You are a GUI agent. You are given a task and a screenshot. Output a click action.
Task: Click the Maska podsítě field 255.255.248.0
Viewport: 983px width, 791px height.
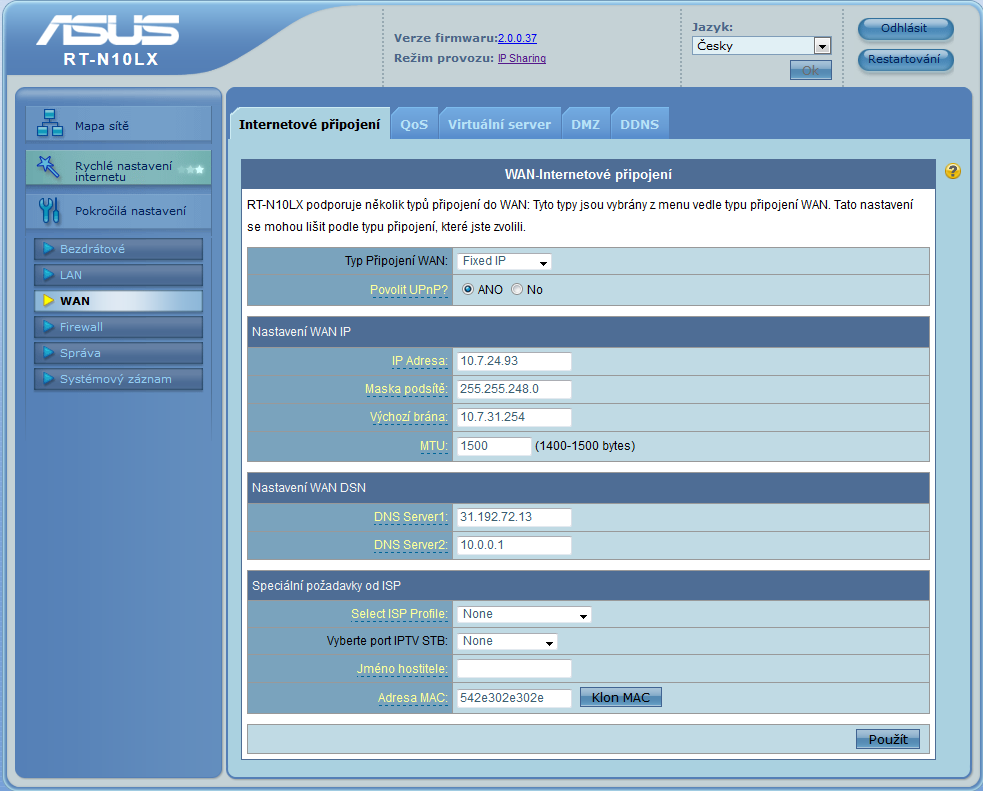(x=514, y=389)
